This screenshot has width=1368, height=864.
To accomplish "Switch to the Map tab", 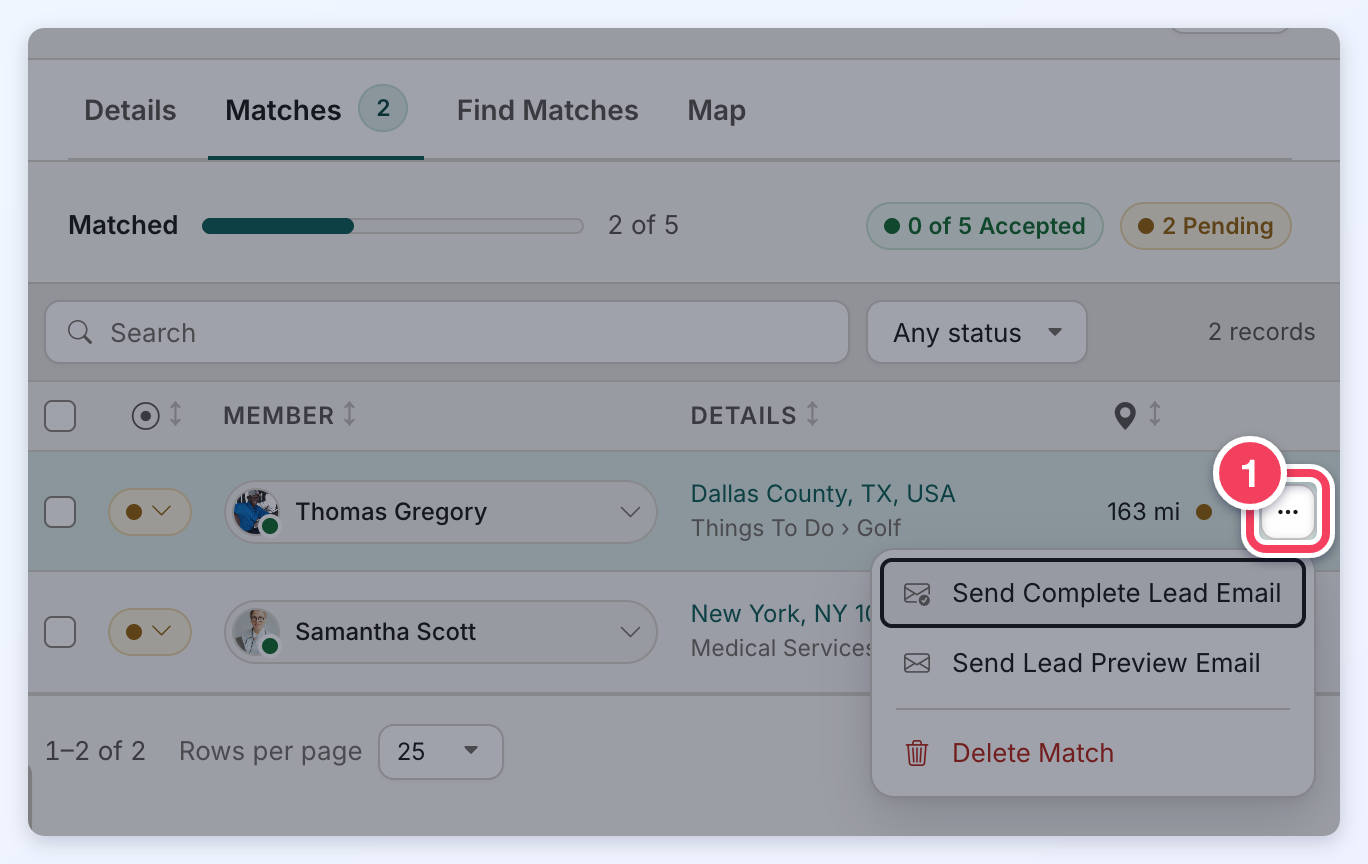I will [x=717, y=111].
